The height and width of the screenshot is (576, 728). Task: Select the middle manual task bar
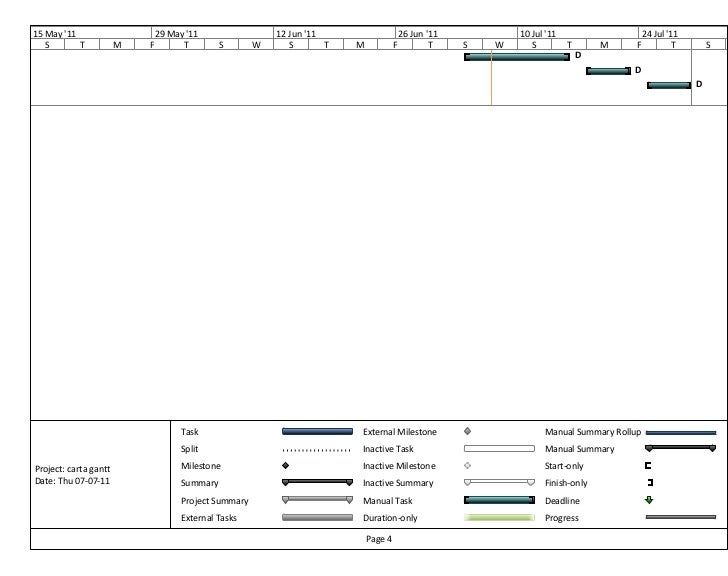[x=608, y=71]
